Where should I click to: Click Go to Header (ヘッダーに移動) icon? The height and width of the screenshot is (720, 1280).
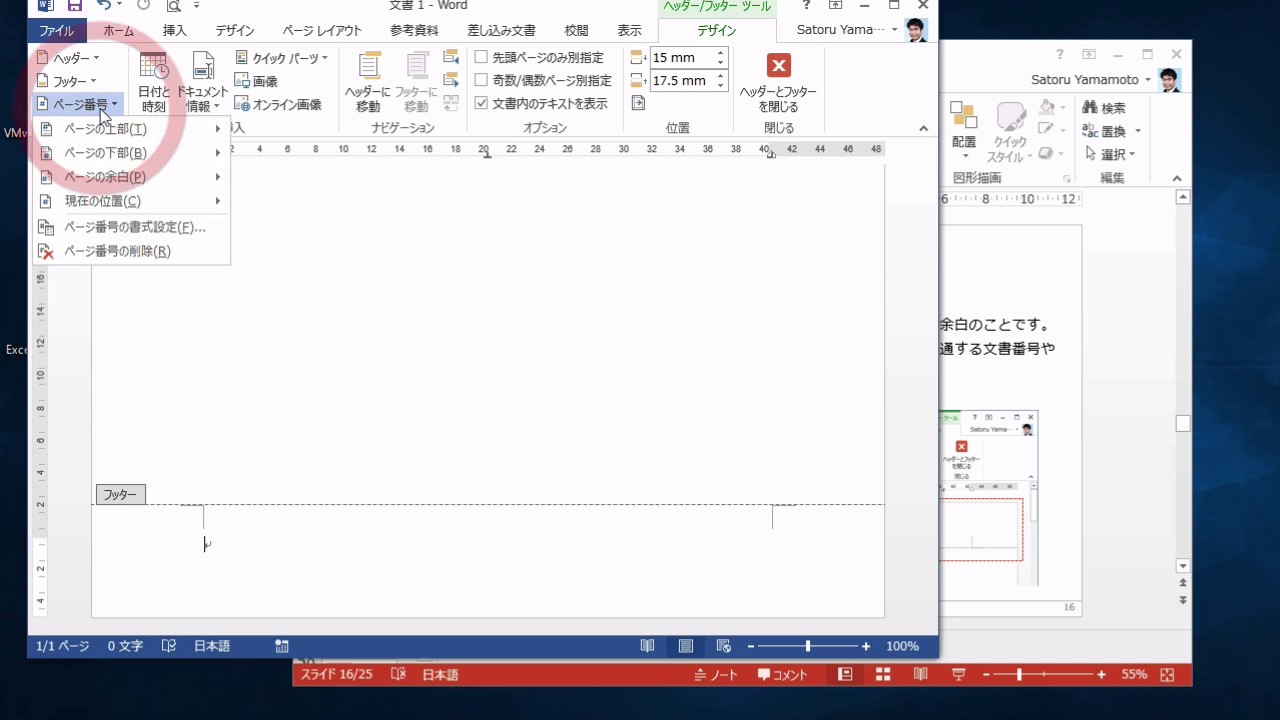[x=368, y=68]
